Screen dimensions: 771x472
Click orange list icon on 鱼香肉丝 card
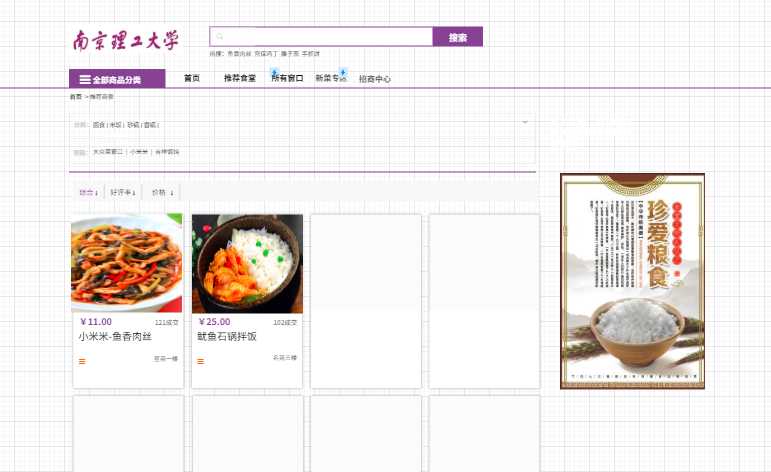[x=82, y=361]
